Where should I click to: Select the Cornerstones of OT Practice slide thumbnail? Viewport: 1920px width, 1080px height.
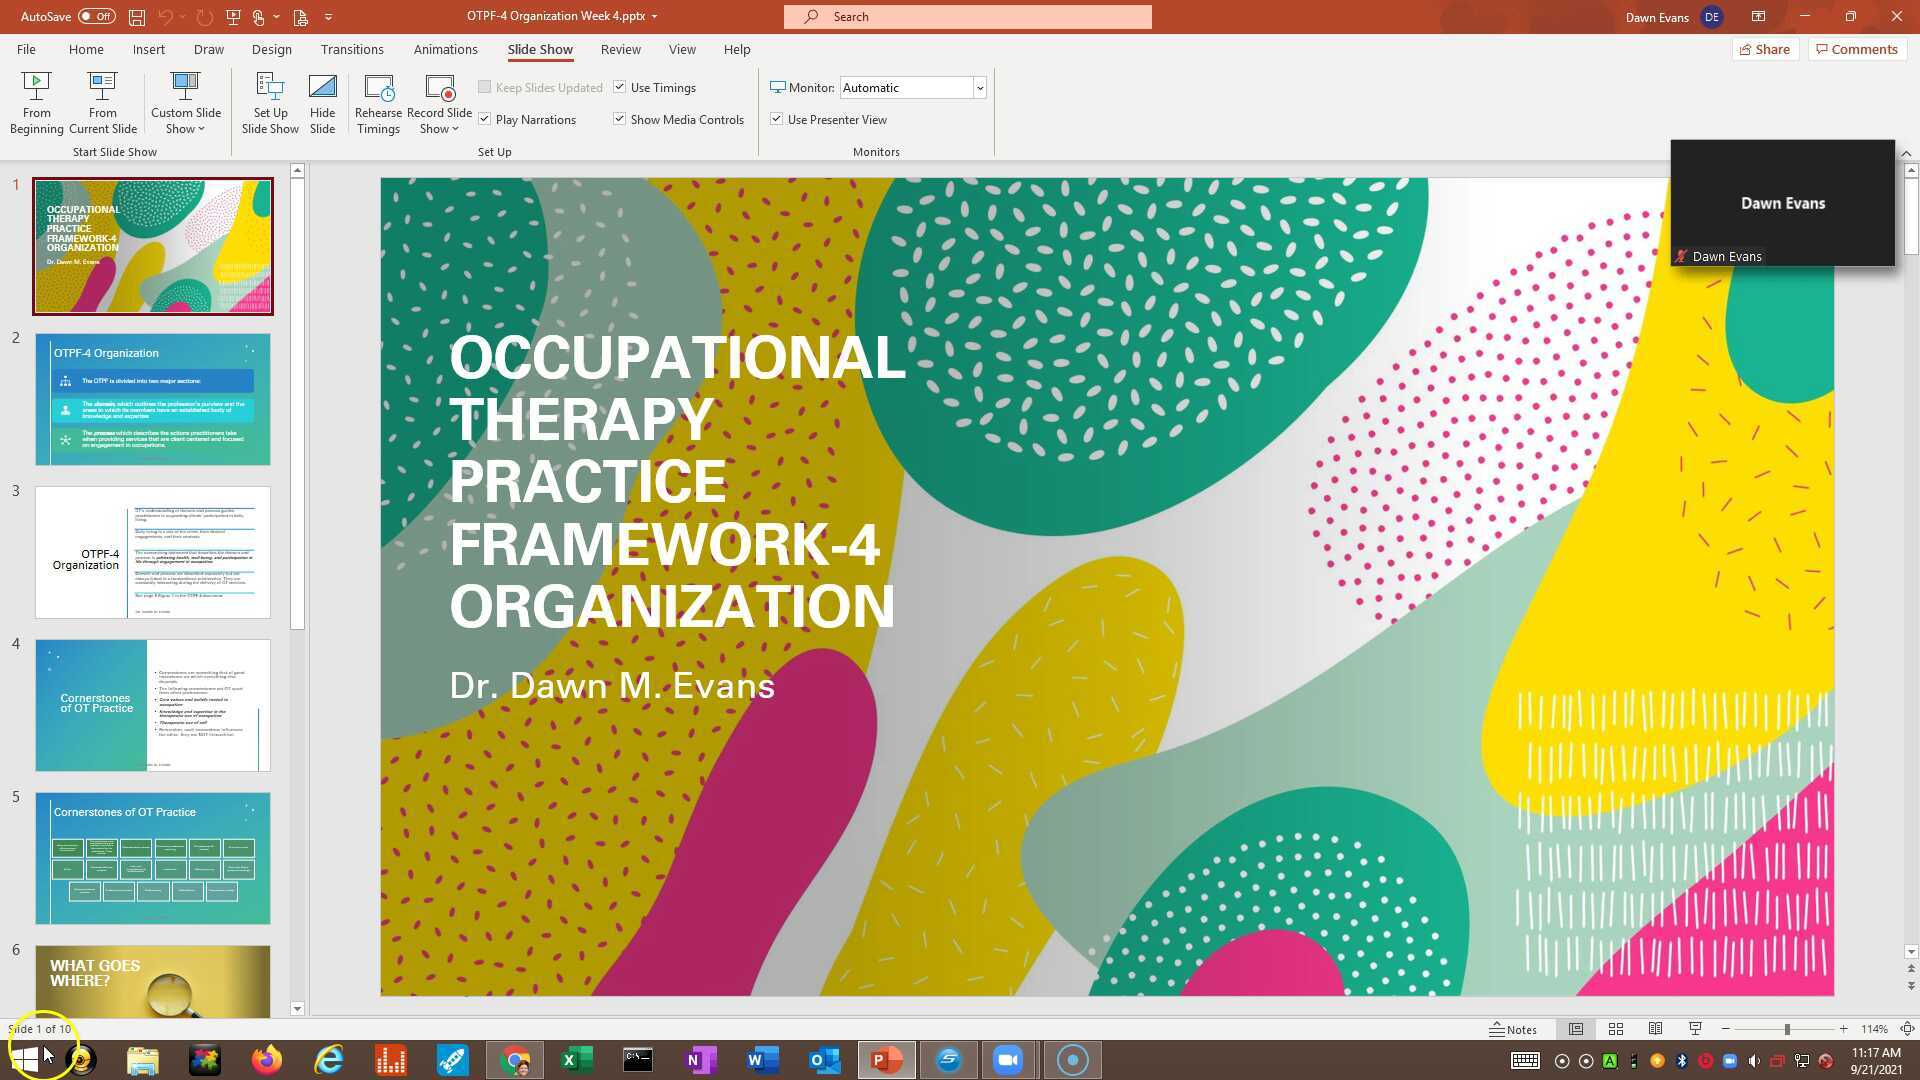pyautogui.click(x=152, y=857)
